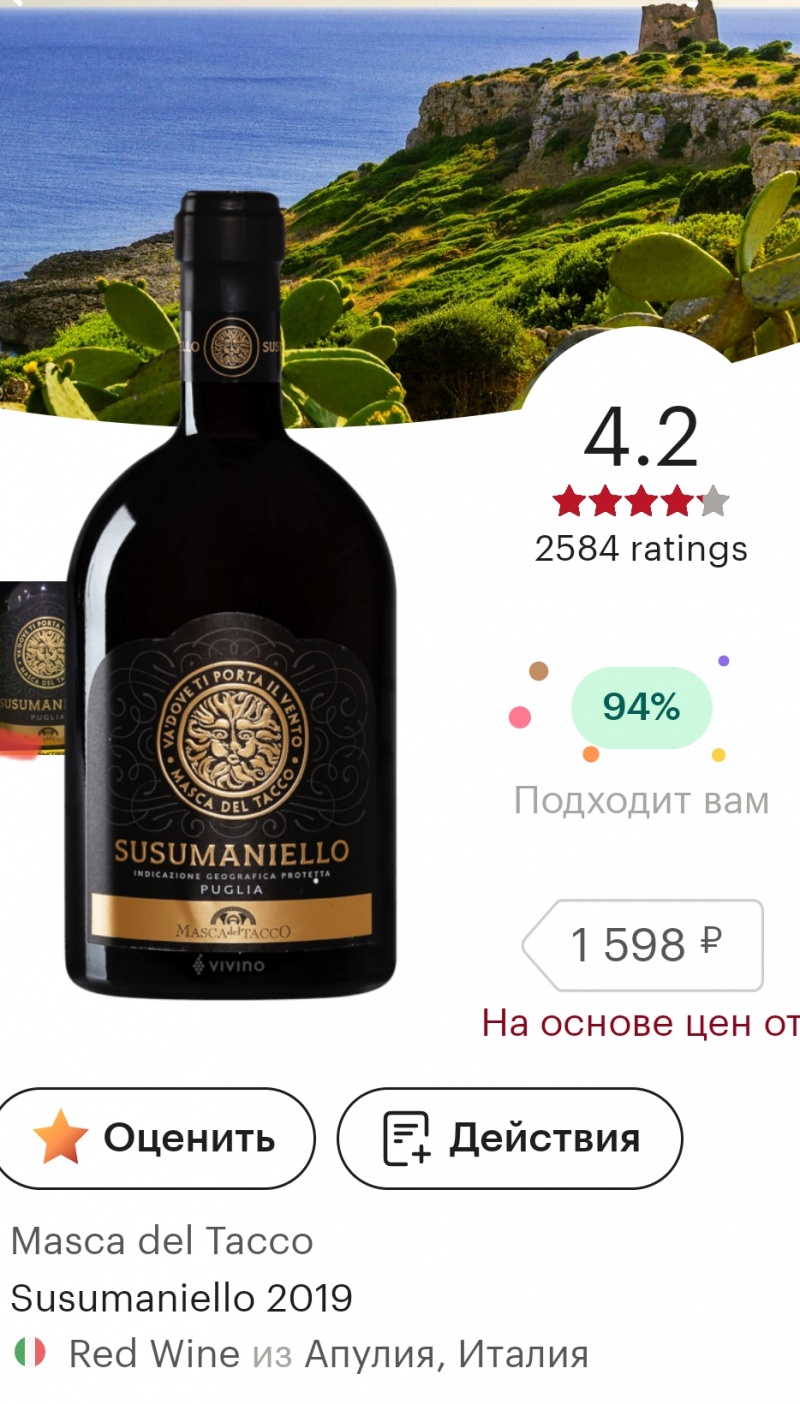Image resolution: width=800 pixels, height=1404 pixels.
Task: View the previous bottle photo thumbnail
Action: [33, 669]
